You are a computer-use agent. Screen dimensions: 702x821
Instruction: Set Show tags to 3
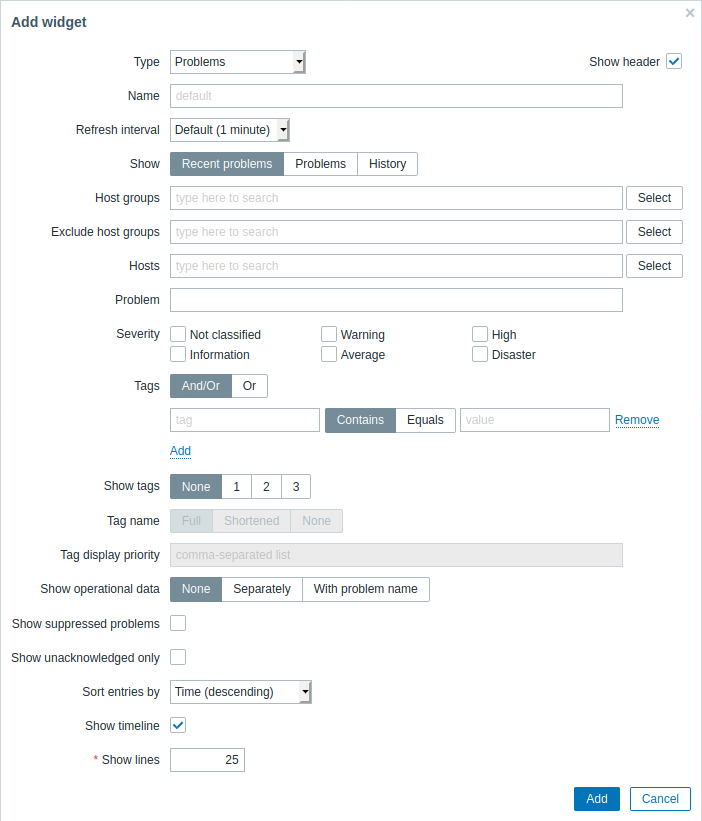[x=296, y=486]
